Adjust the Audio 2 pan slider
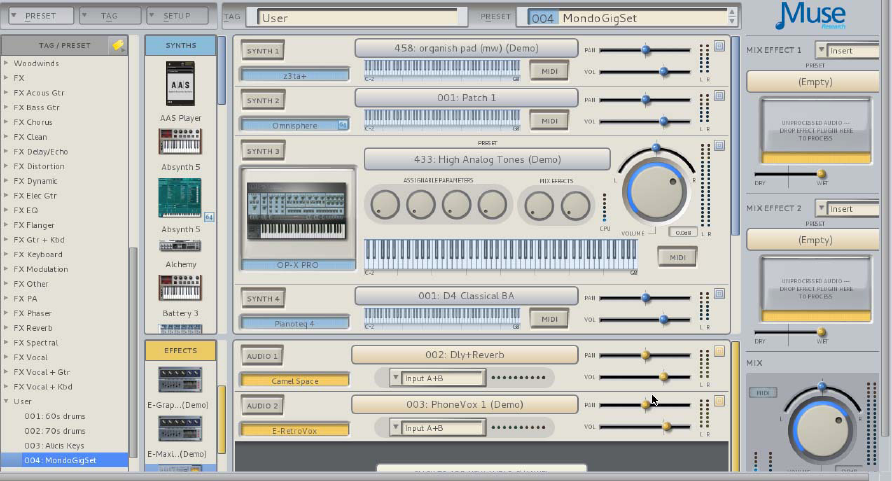Image resolution: width=892 pixels, height=481 pixels. click(x=646, y=405)
